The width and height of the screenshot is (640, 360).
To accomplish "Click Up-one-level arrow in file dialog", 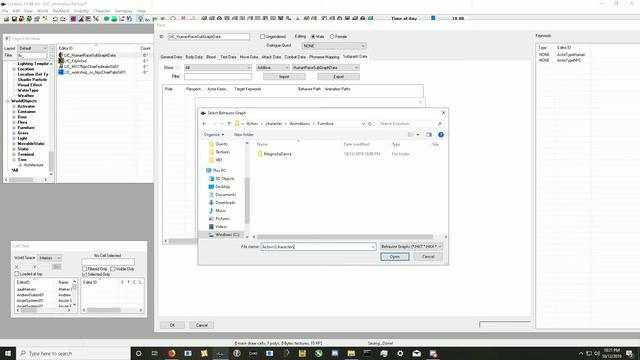I will (x=229, y=124).
